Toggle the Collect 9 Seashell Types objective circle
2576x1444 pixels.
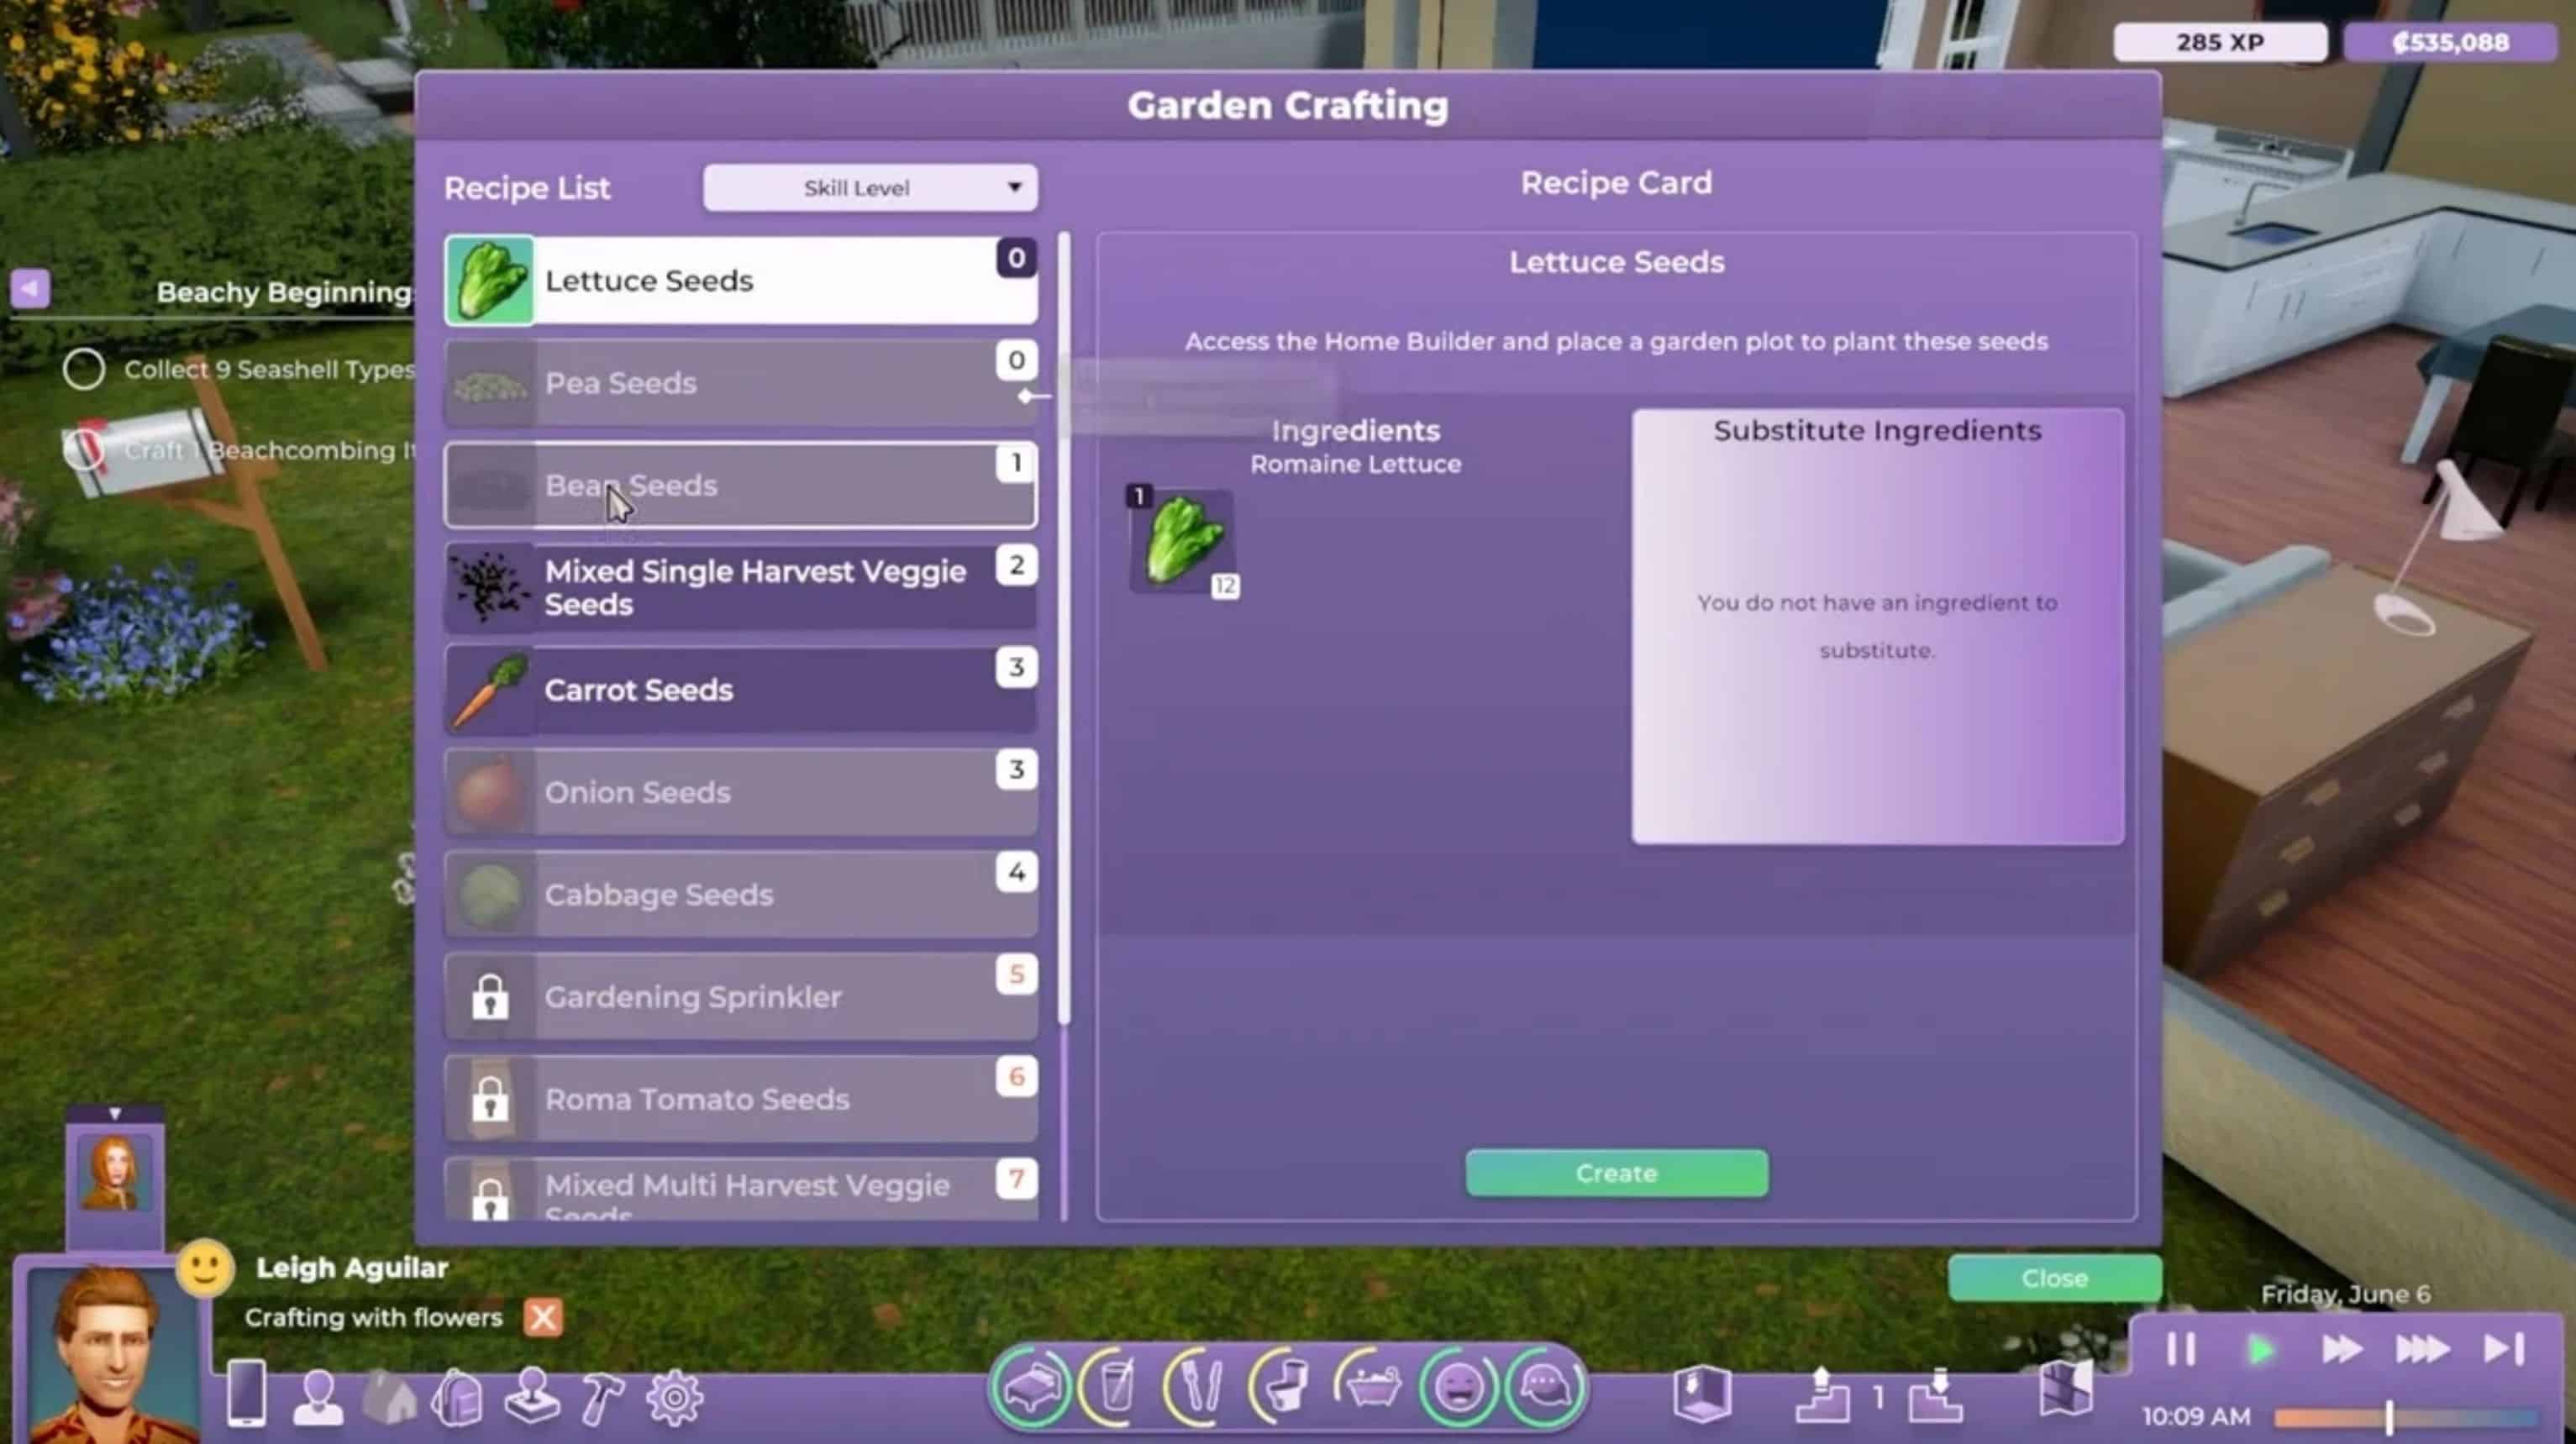pos(84,370)
